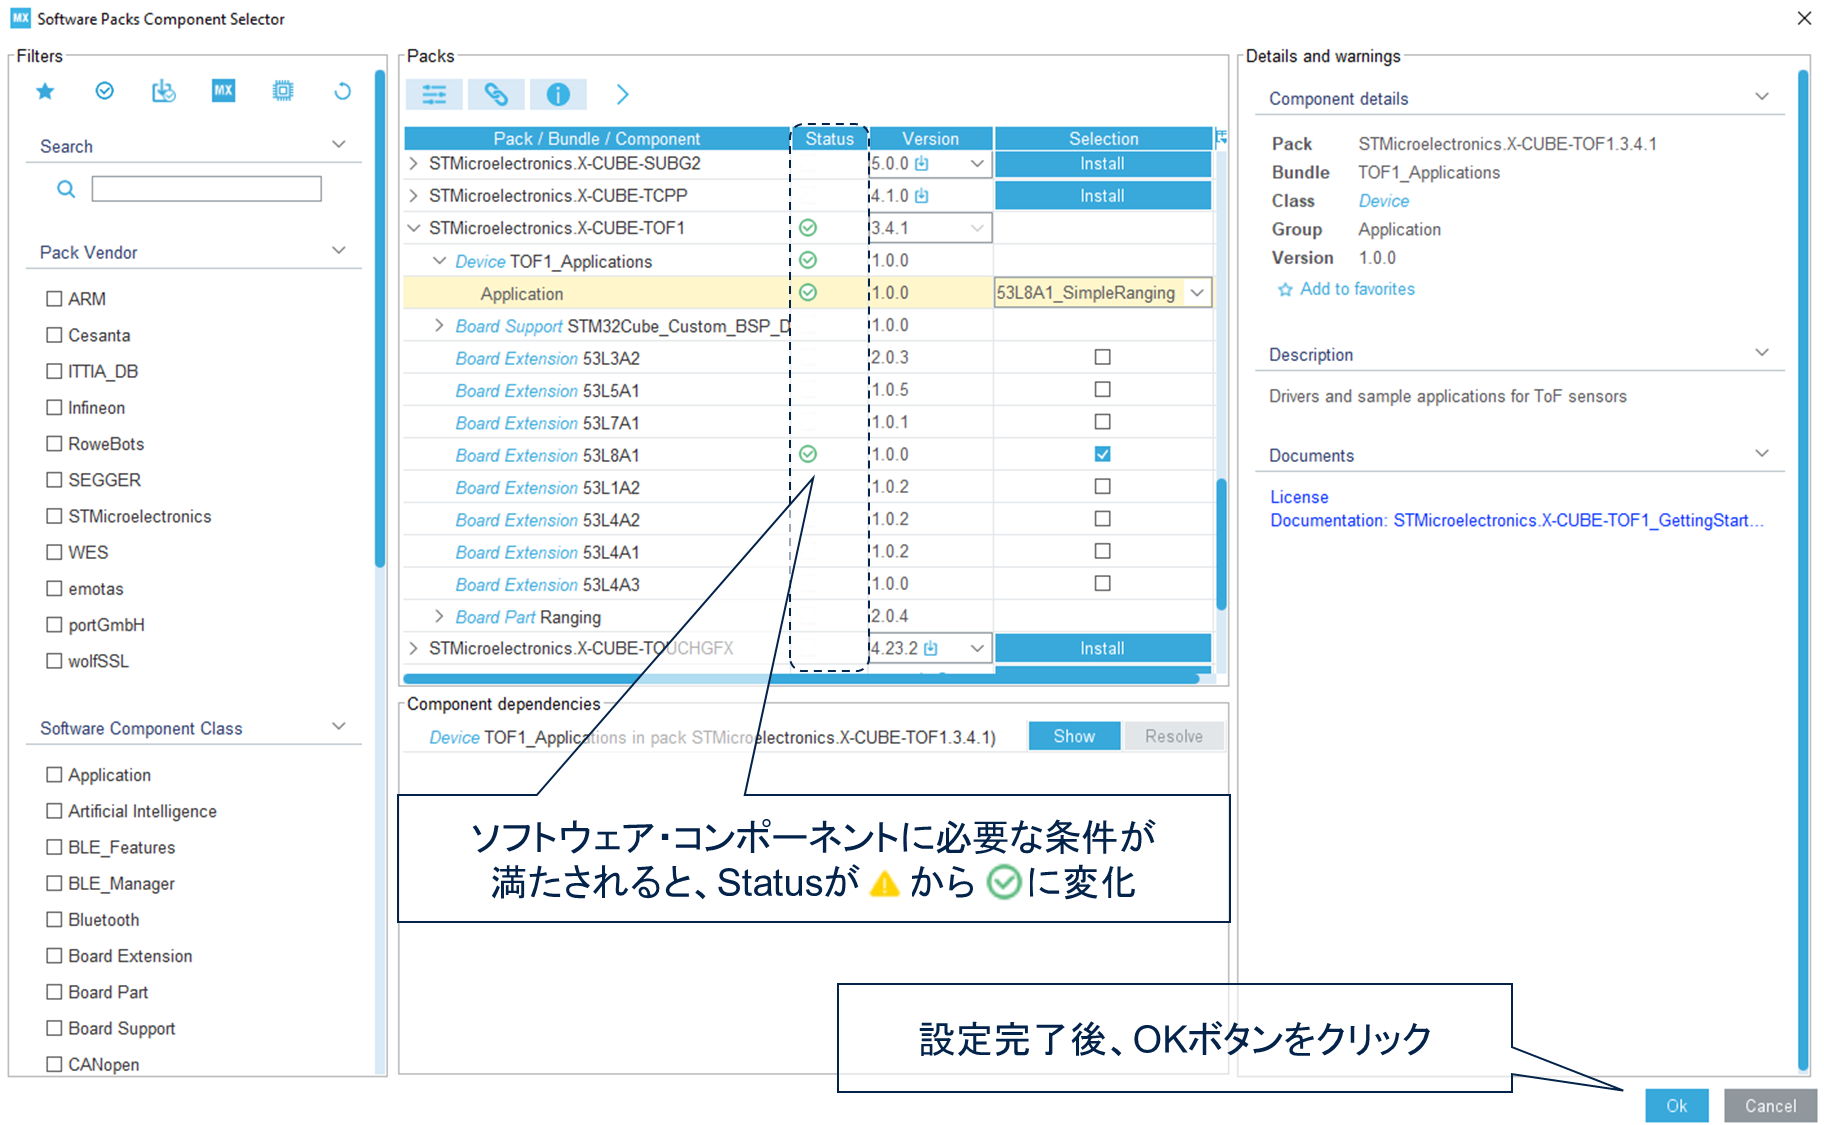Toggle the SEGGER vendor checkbox
Image resolution: width=1824 pixels, height=1125 pixels.
click(x=54, y=480)
